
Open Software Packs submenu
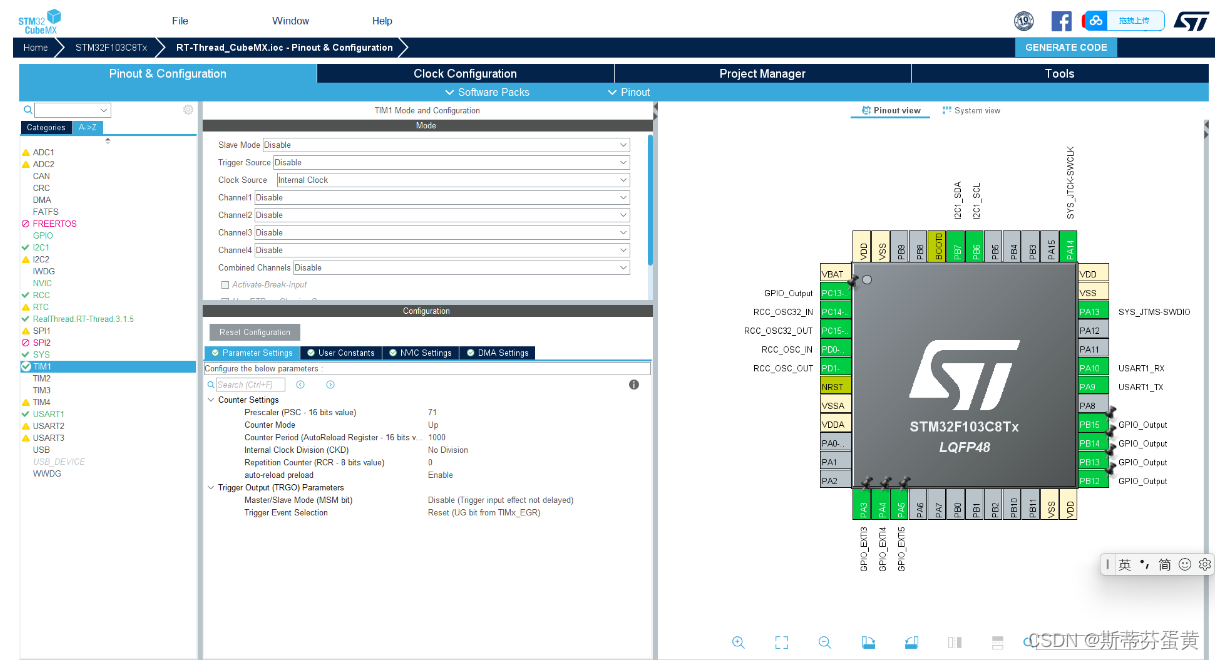click(x=488, y=92)
